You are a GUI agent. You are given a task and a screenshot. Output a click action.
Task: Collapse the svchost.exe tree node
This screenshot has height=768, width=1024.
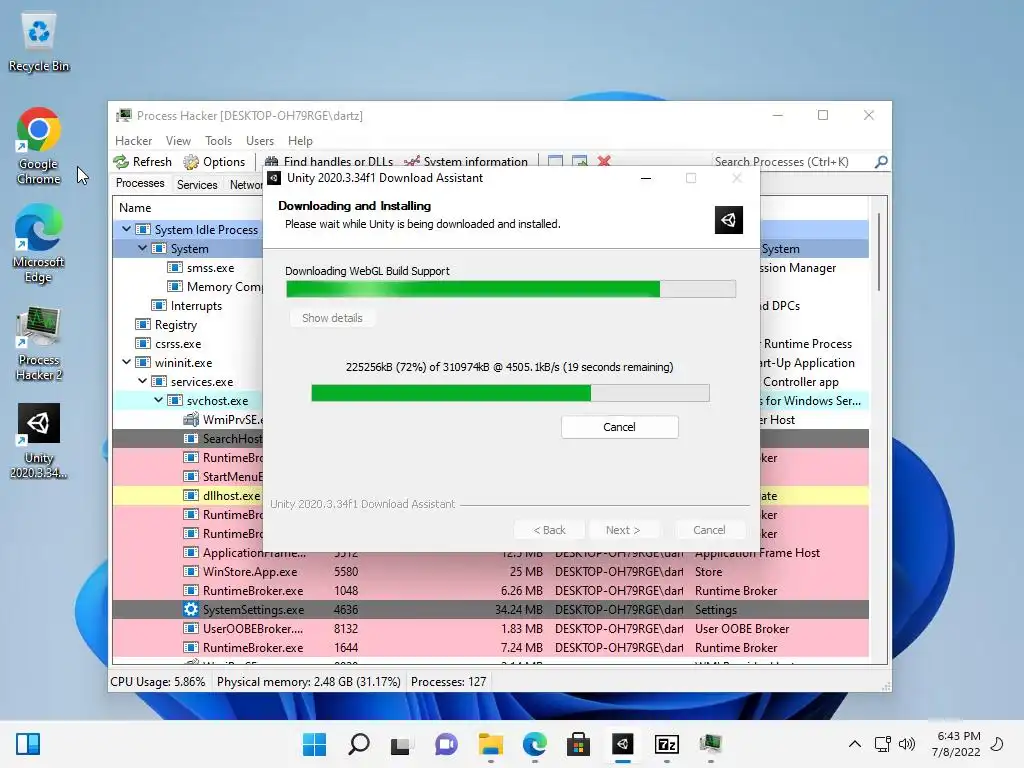click(158, 399)
